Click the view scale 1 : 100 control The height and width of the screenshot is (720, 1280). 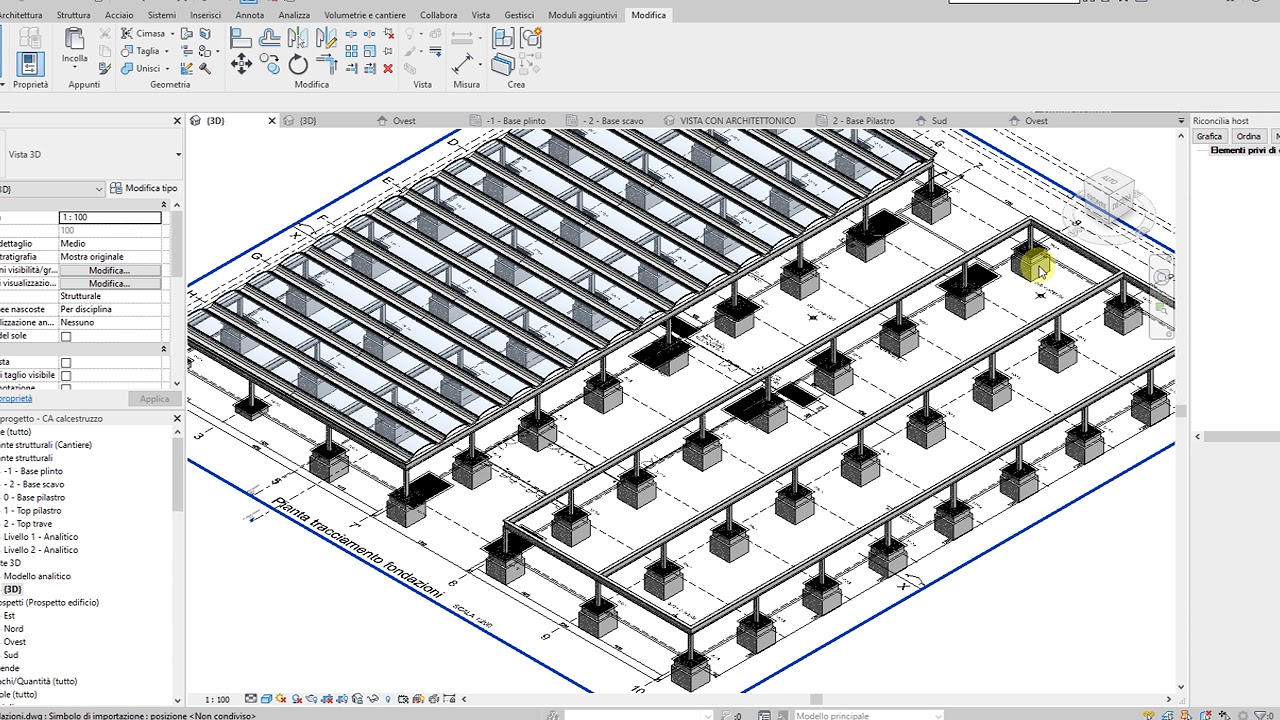(x=217, y=699)
